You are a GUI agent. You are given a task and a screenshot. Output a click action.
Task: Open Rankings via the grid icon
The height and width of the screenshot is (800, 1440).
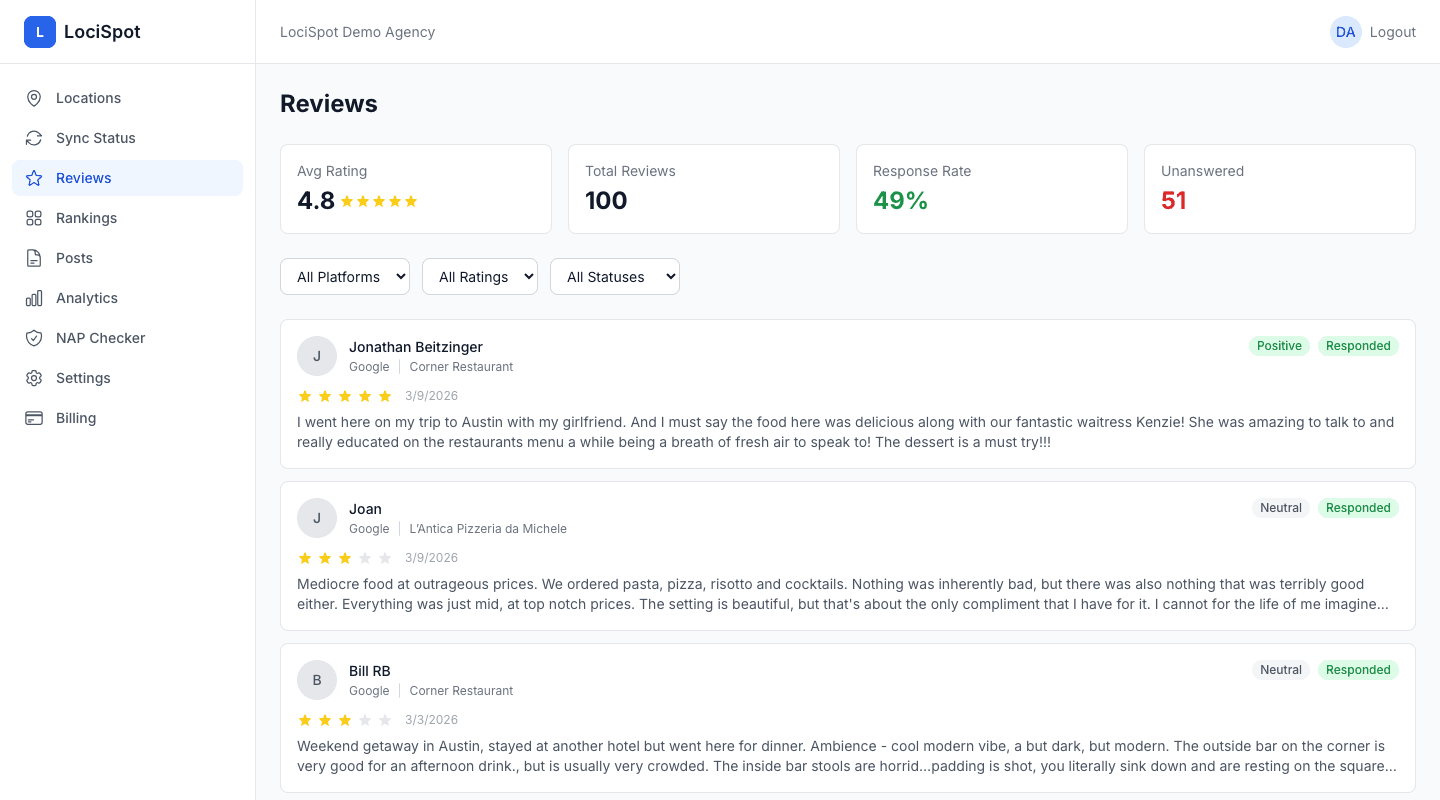33,218
